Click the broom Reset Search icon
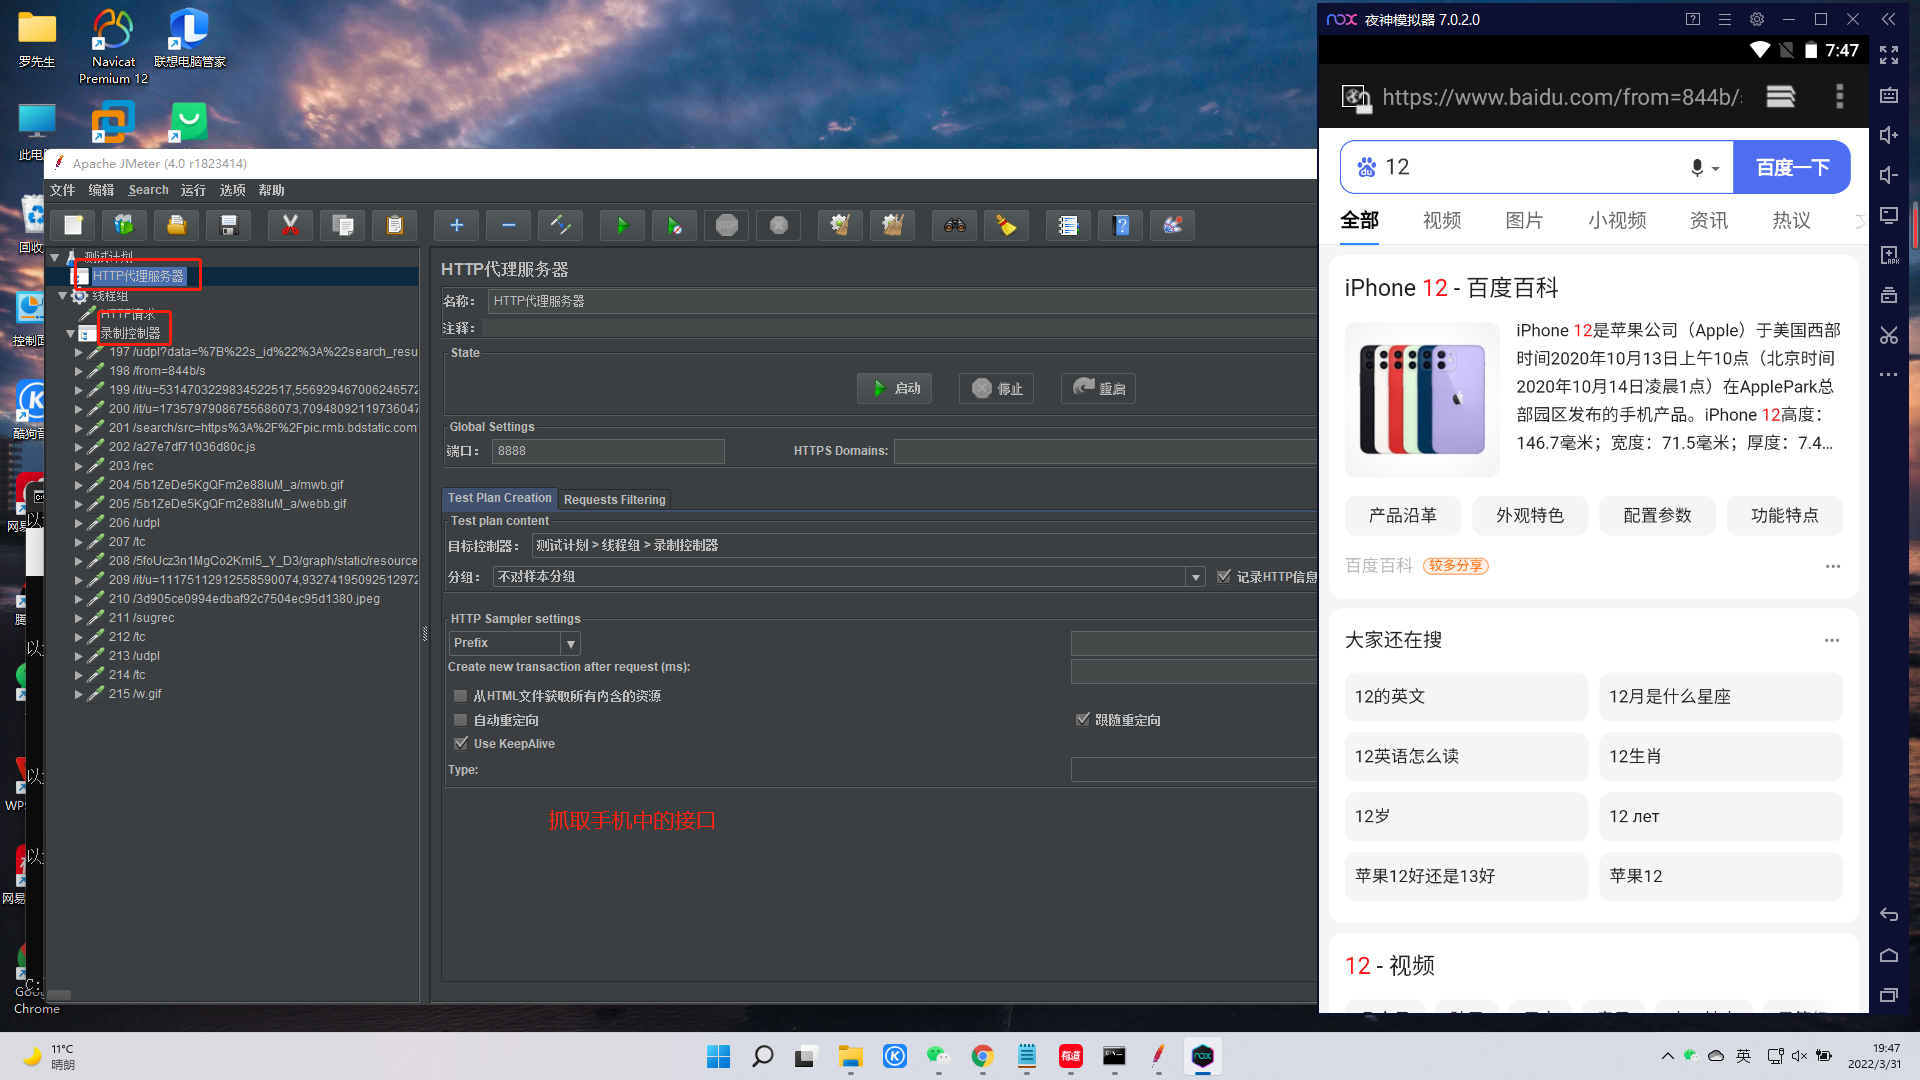Viewport: 1920px width, 1080px height. (x=1006, y=226)
